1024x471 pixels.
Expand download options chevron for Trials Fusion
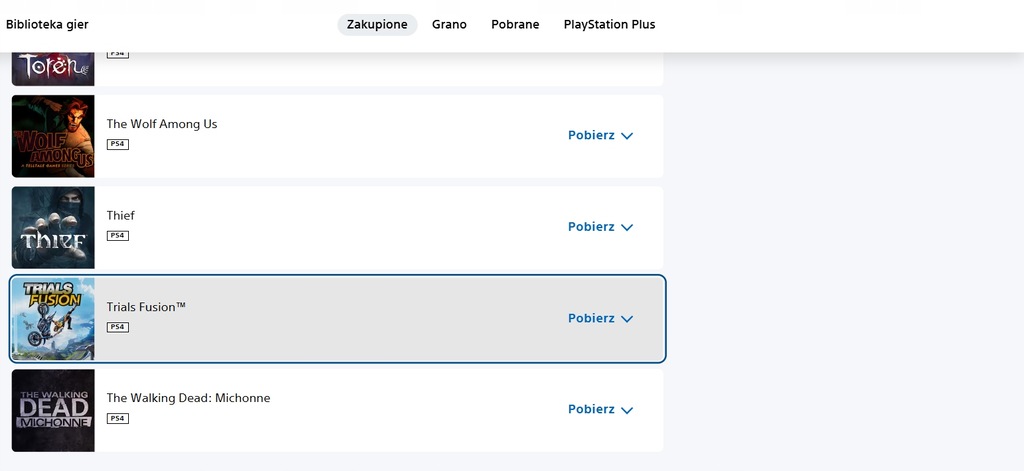coord(627,319)
